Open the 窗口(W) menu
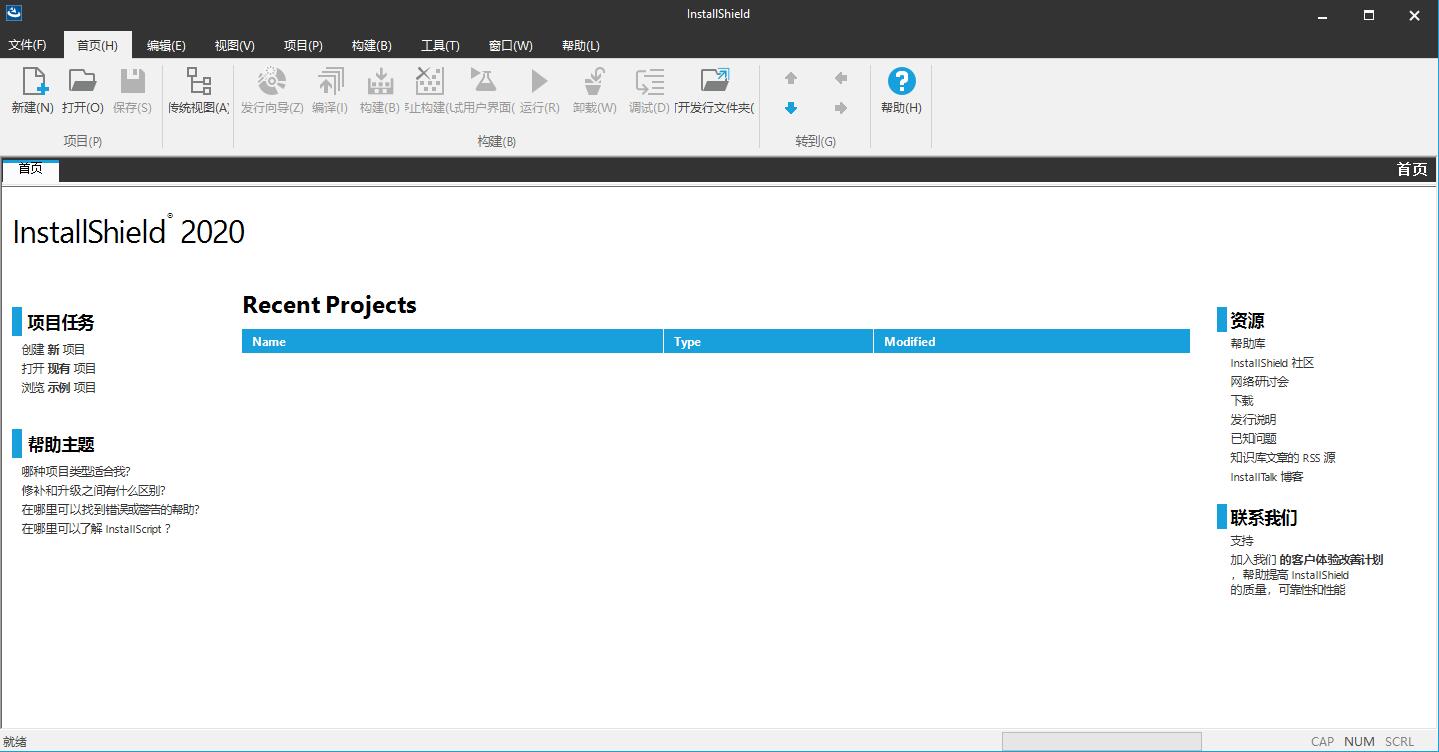The image size is (1439, 752). pyautogui.click(x=510, y=45)
